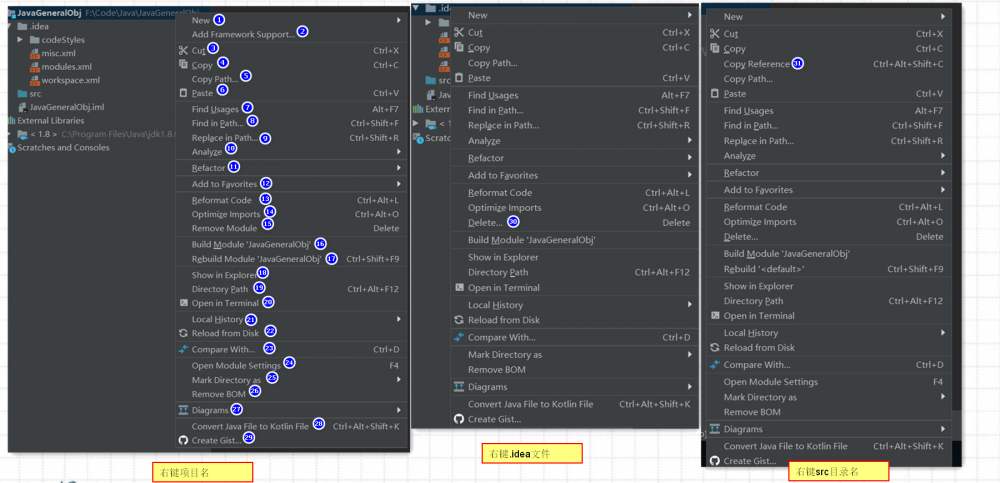Expand the < 1.8 > JDK node arrow
Screen dimensions: 1000x483
(x=10, y=134)
